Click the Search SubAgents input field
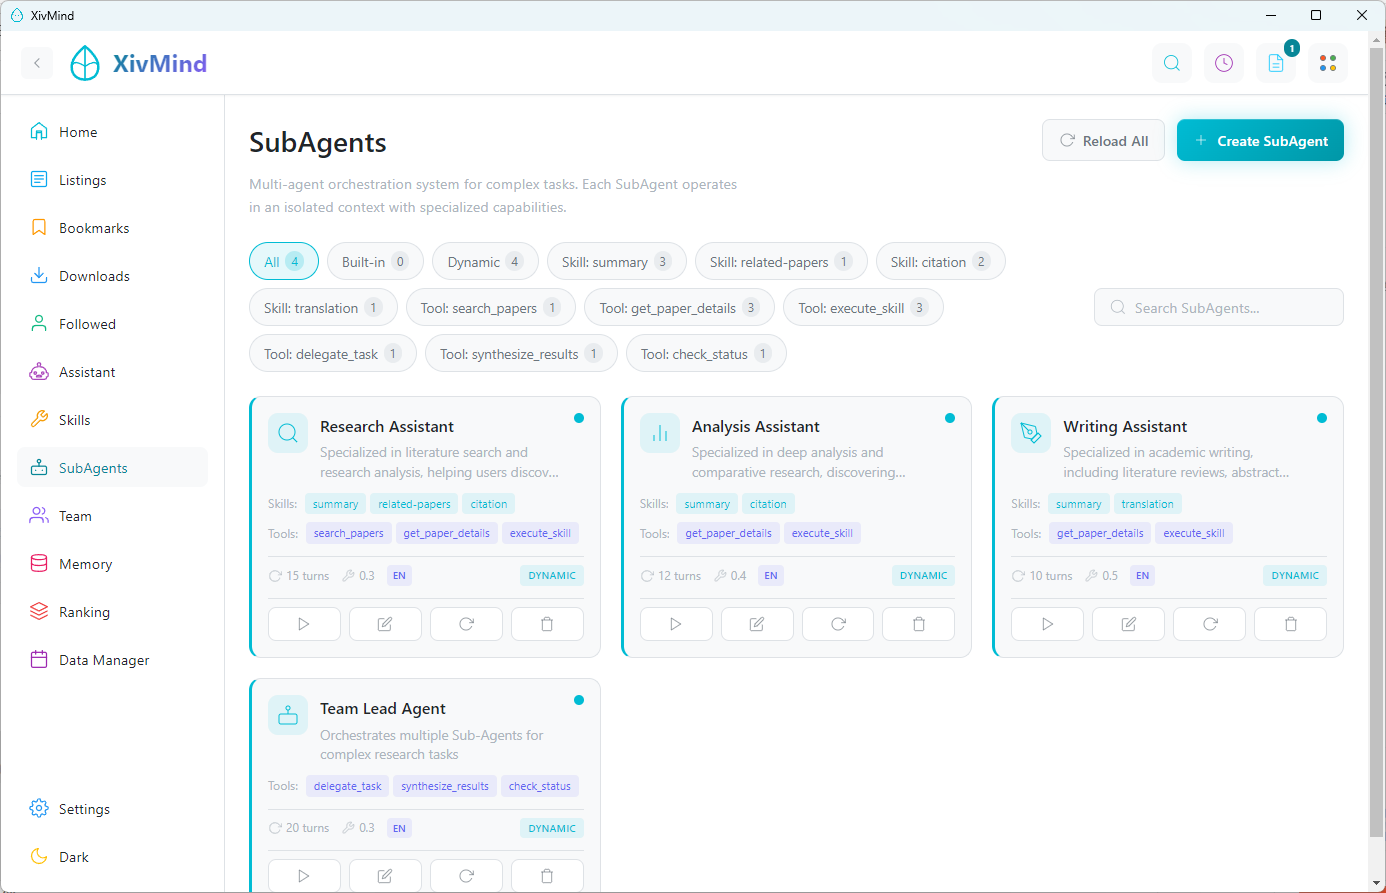Screen dimensions: 1386x893 coord(1219,308)
